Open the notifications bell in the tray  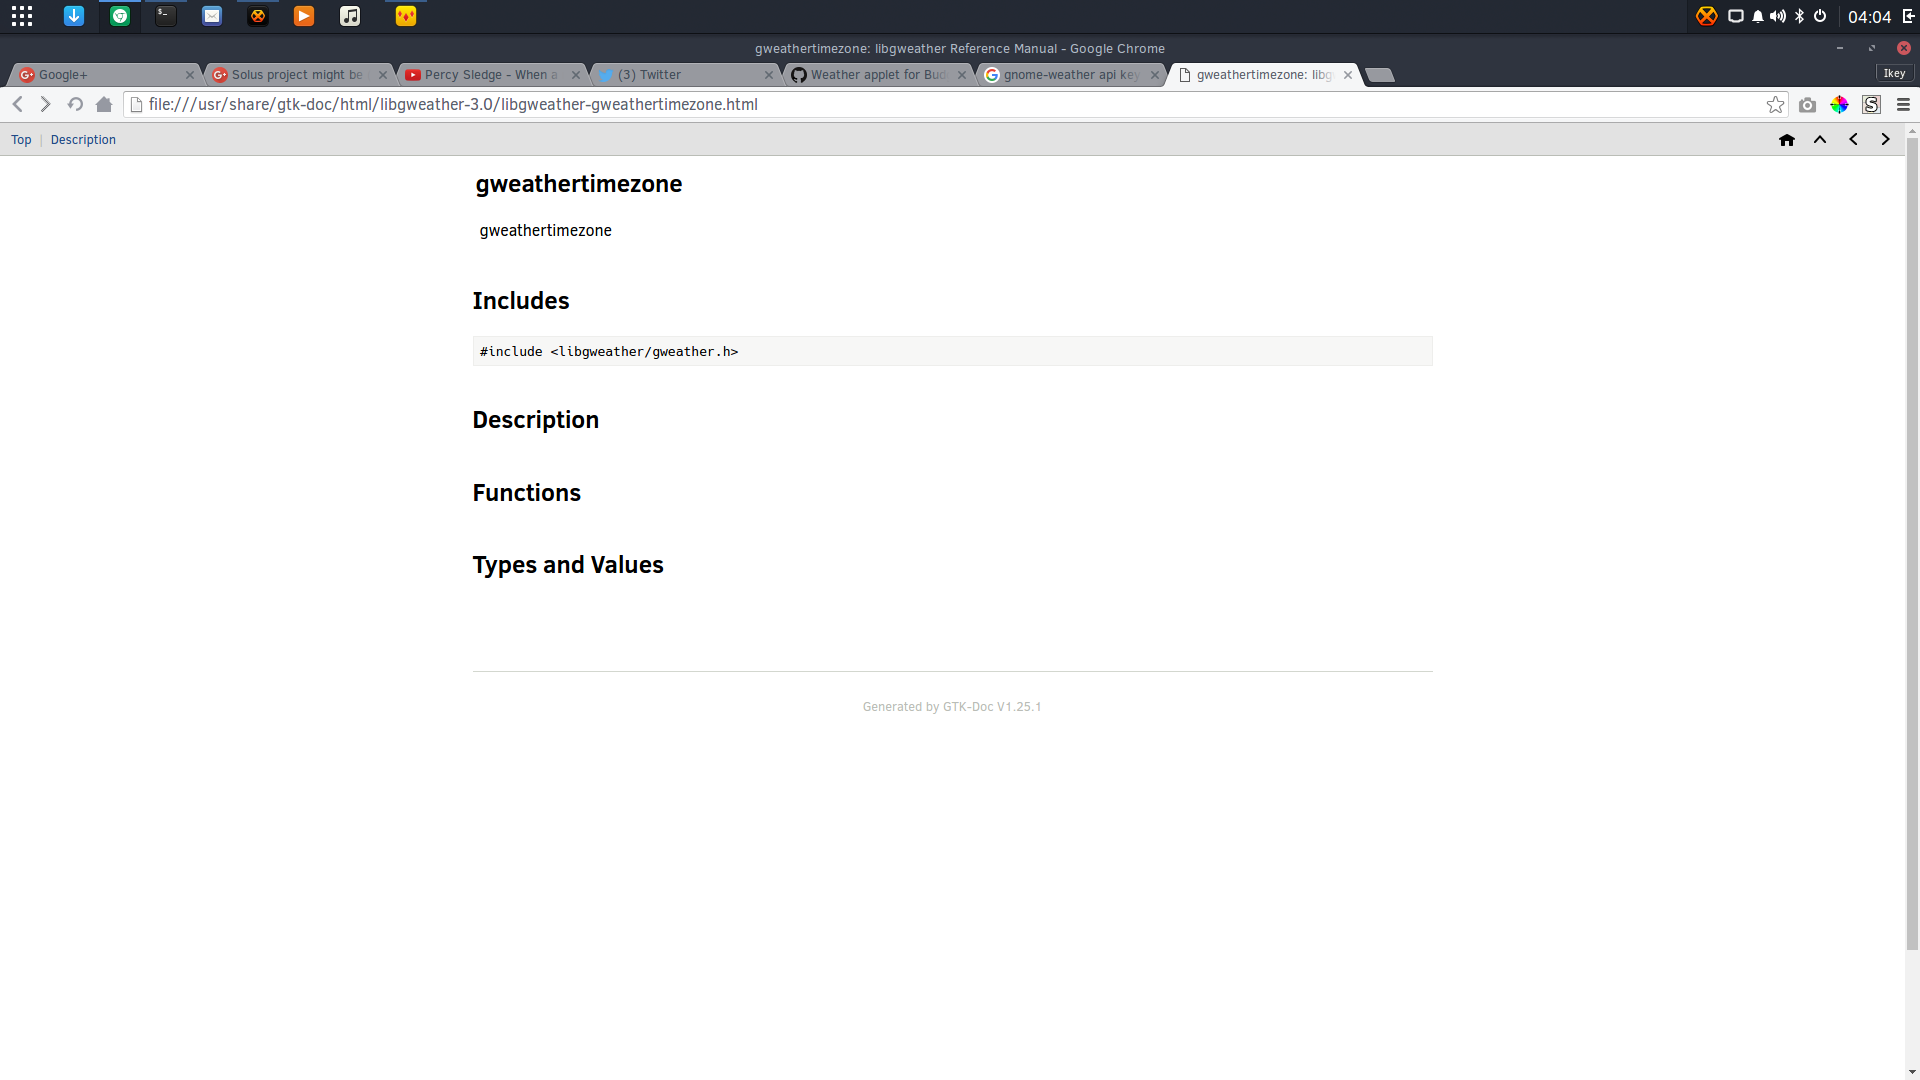(1758, 16)
